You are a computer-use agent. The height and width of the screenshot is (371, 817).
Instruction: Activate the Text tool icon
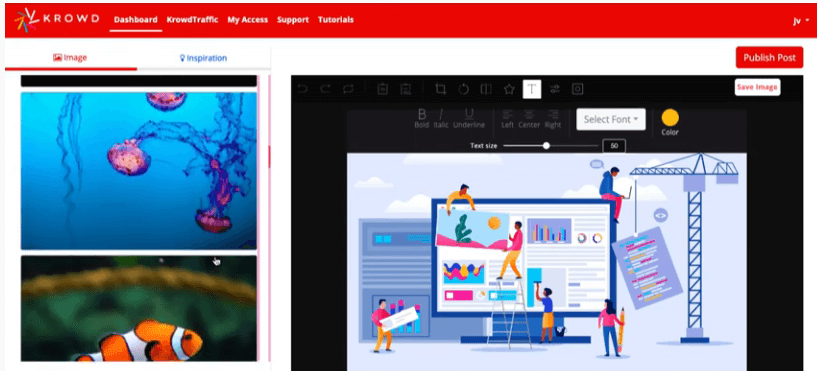click(x=532, y=89)
